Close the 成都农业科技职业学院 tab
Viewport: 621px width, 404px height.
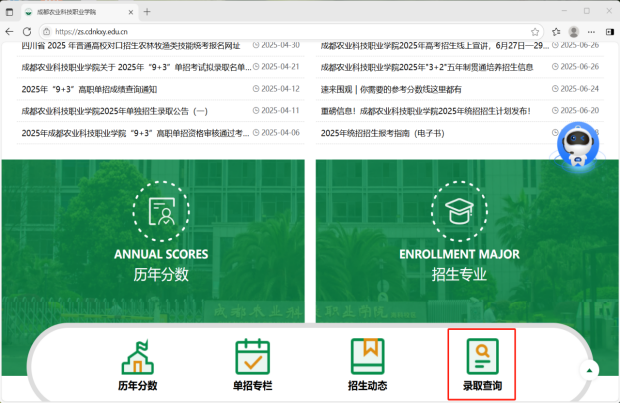pyautogui.click(x=131, y=12)
